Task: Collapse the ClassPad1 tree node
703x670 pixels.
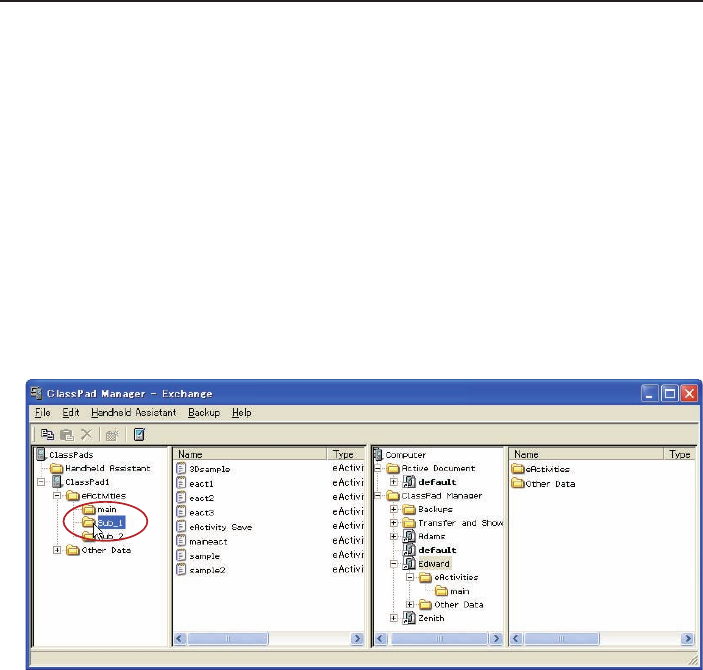Action: (41, 482)
